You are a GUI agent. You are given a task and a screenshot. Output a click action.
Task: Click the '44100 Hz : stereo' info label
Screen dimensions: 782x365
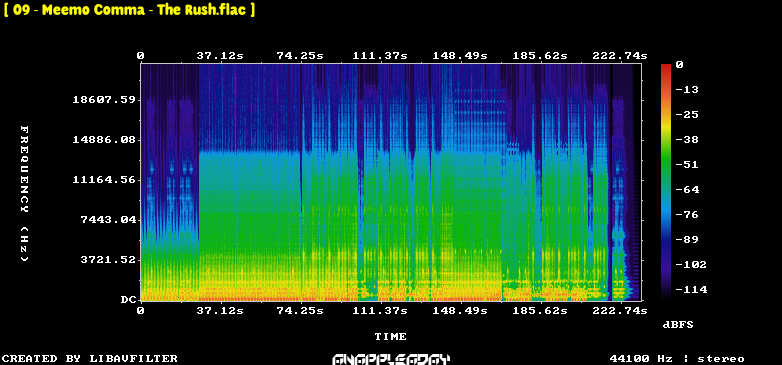click(677, 359)
